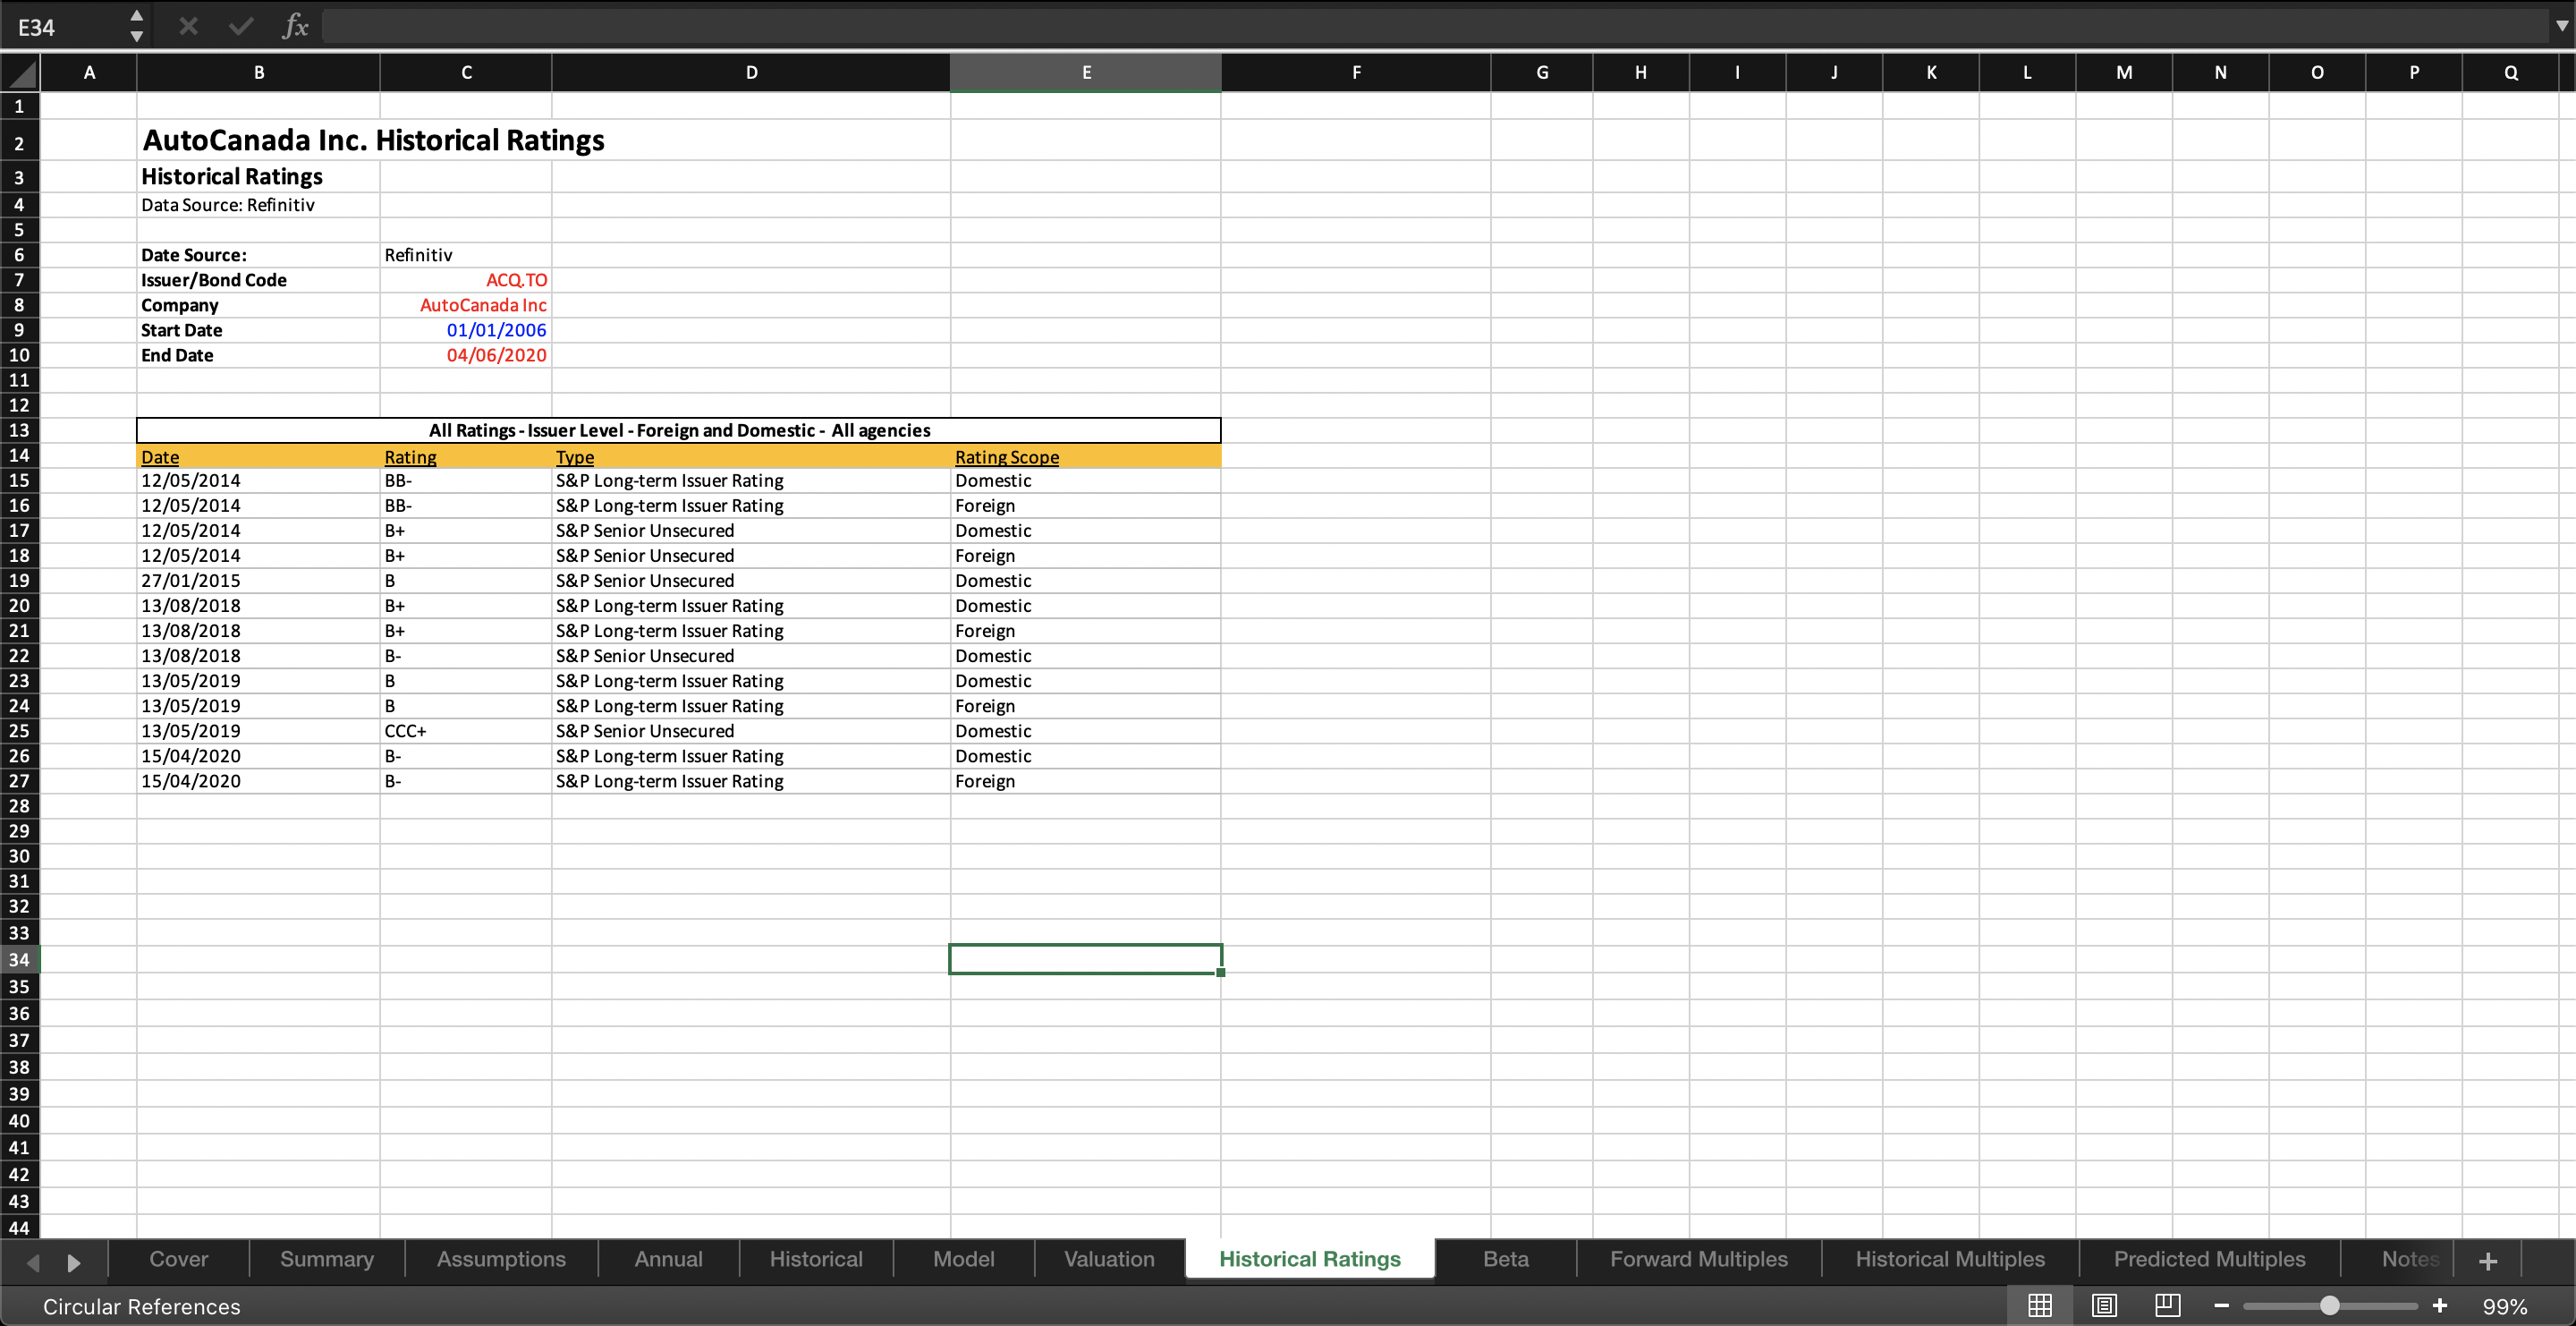Open the Model sheet tab
Screen dimensions: 2576x1326
(x=964, y=1259)
